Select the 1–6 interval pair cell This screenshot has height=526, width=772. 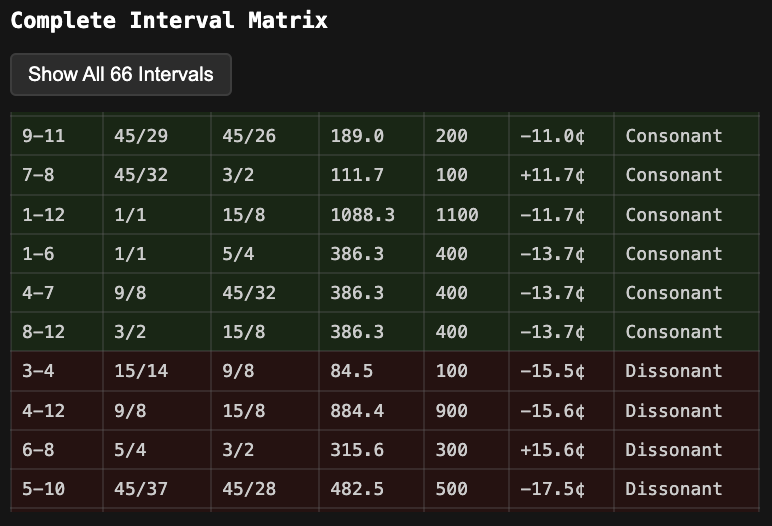pyautogui.click(x=39, y=253)
